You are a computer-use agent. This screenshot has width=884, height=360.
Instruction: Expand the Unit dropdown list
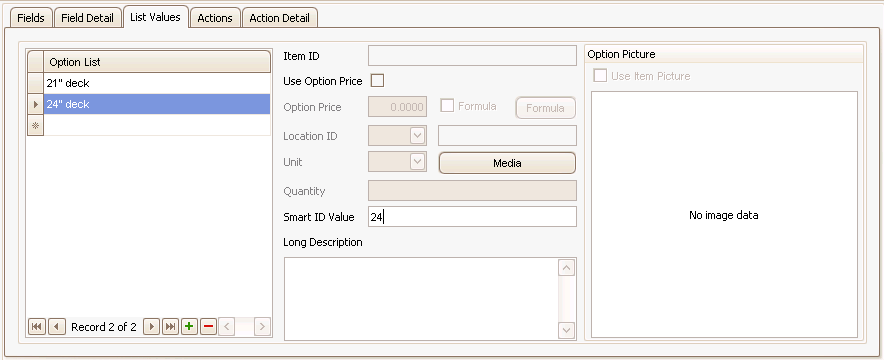coord(417,162)
